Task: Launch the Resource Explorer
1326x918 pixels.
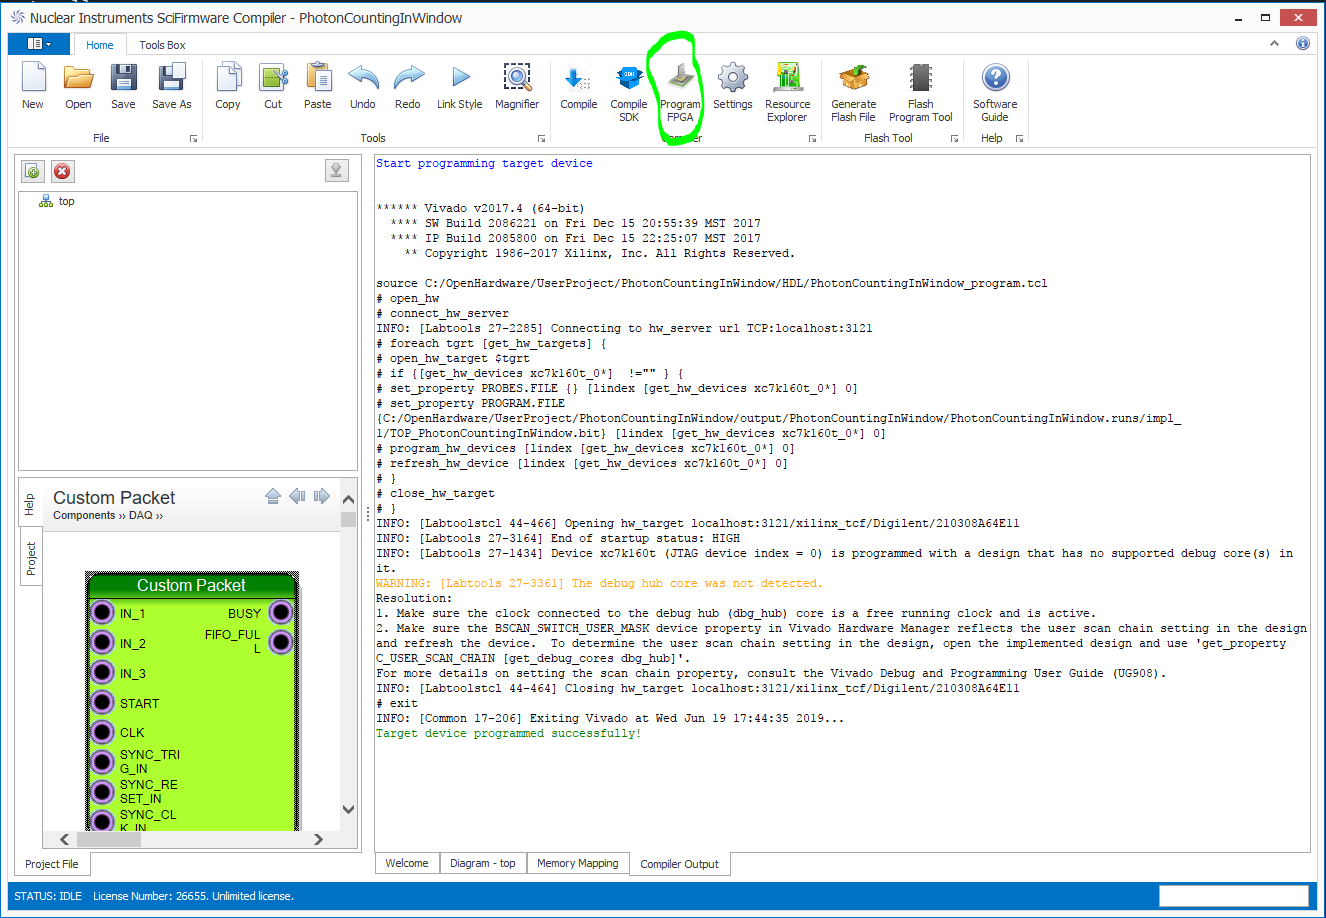Action: [x=788, y=93]
